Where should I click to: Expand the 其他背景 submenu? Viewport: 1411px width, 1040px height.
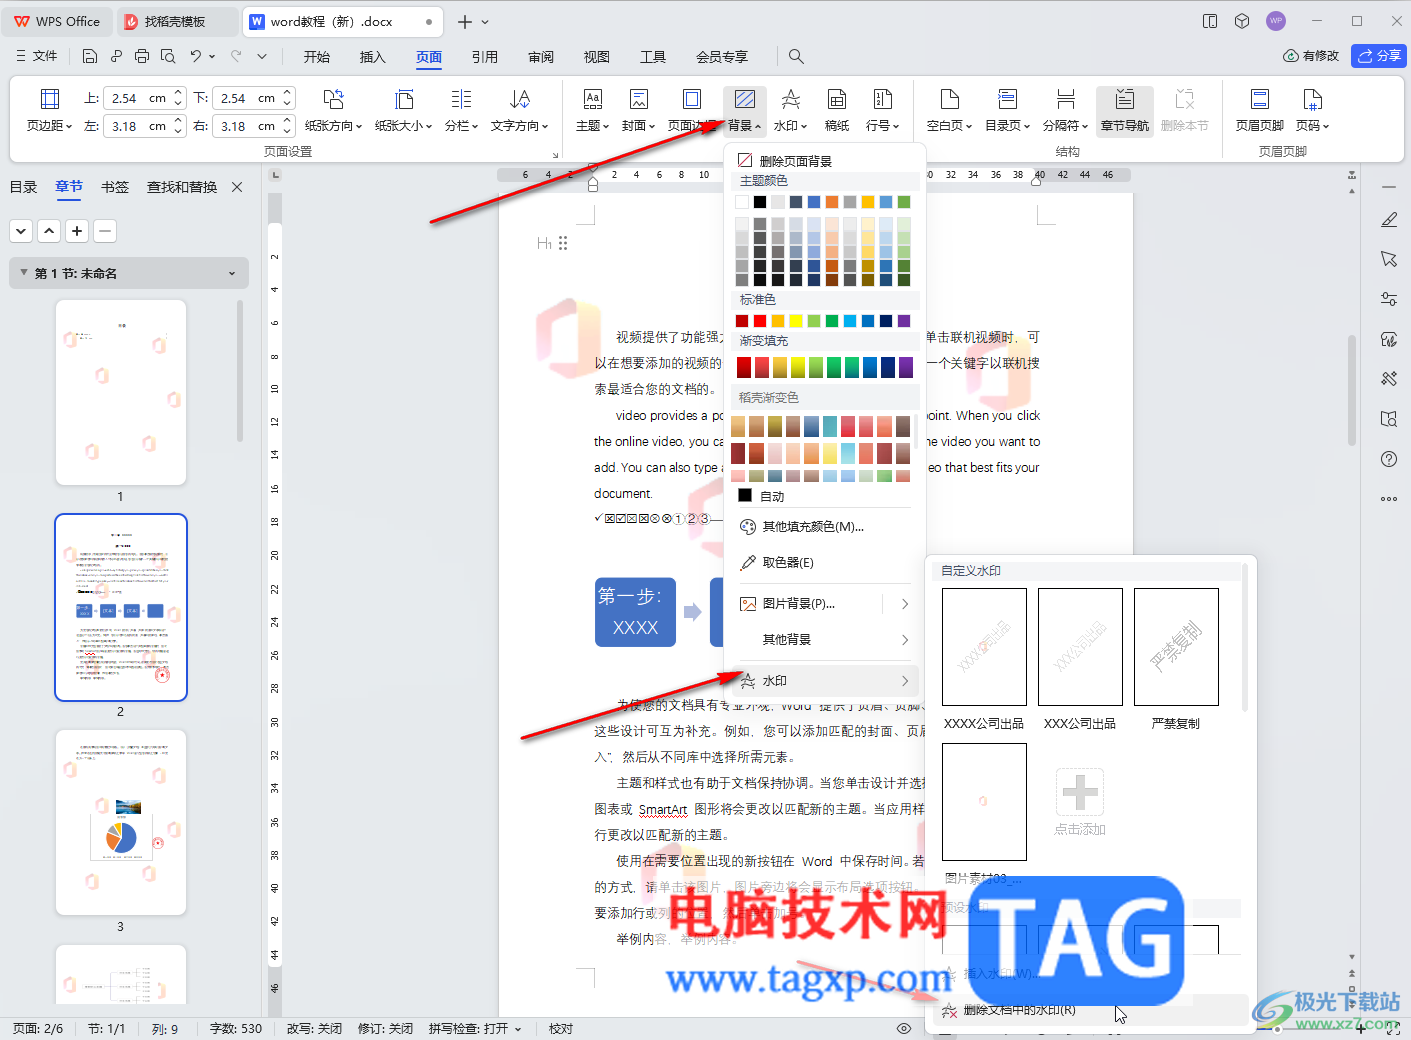click(825, 640)
